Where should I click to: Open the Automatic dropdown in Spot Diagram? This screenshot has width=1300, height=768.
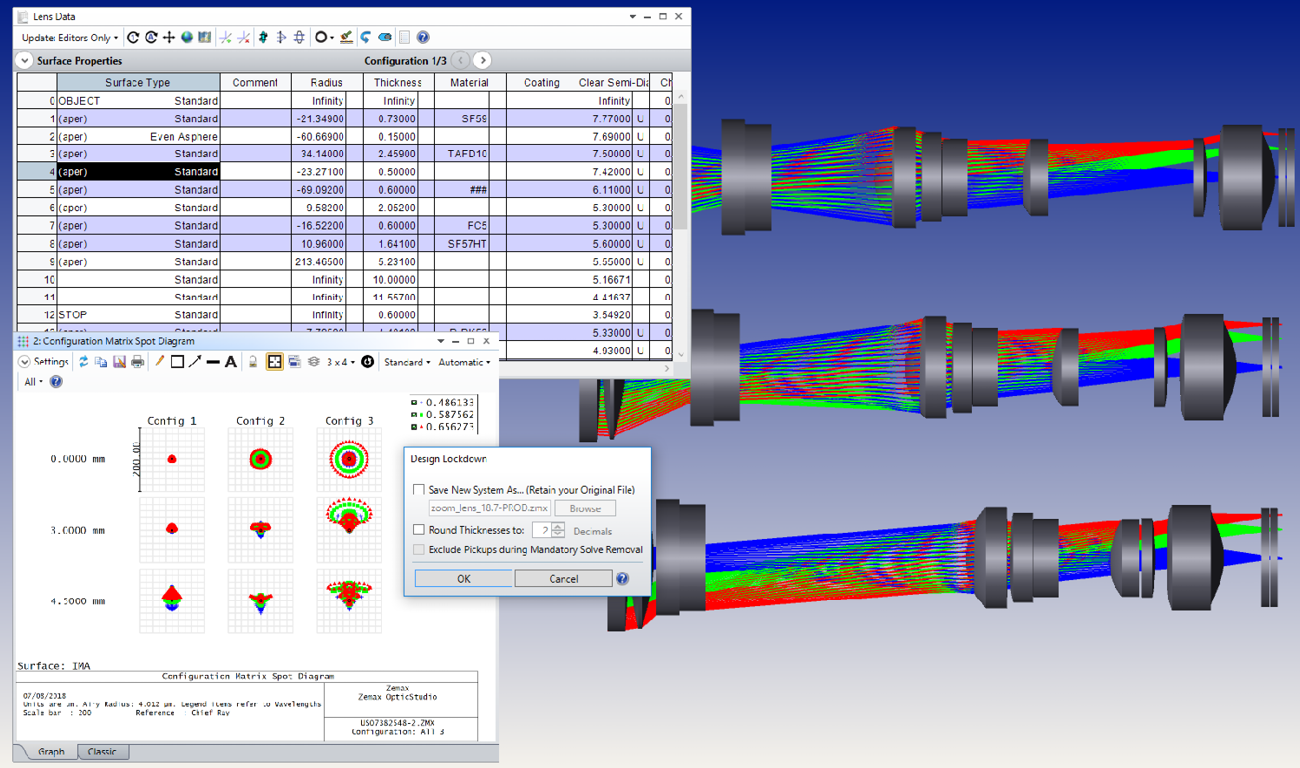click(x=464, y=362)
